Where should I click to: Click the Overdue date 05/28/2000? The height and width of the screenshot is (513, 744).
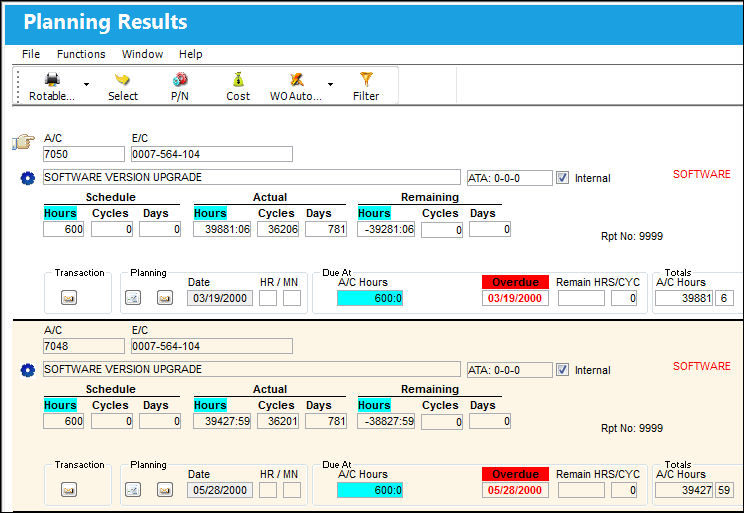coord(515,490)
